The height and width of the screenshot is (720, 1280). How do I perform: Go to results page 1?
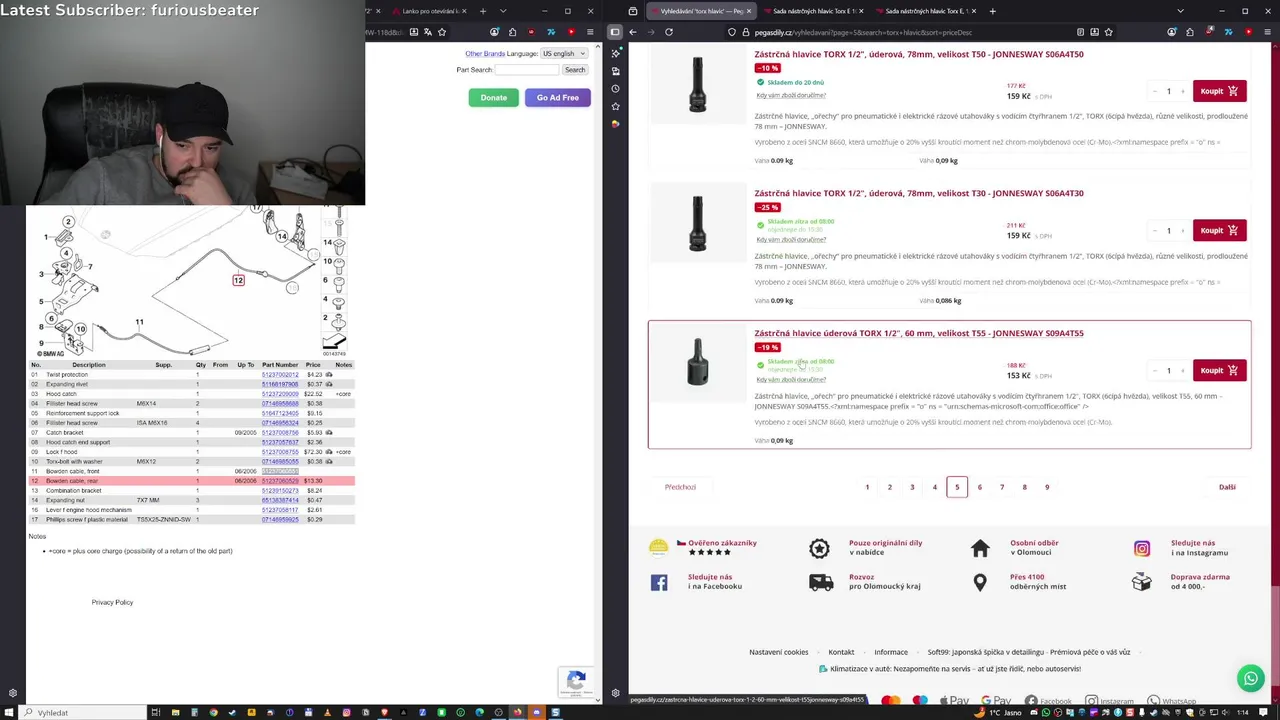pyautogui.click(x=867, y=487)
